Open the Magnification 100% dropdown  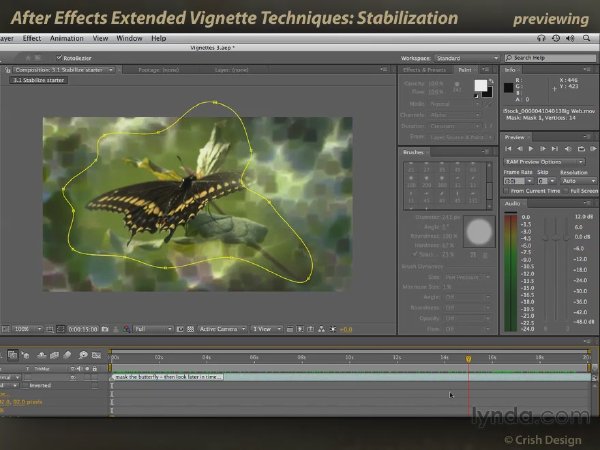27,329
